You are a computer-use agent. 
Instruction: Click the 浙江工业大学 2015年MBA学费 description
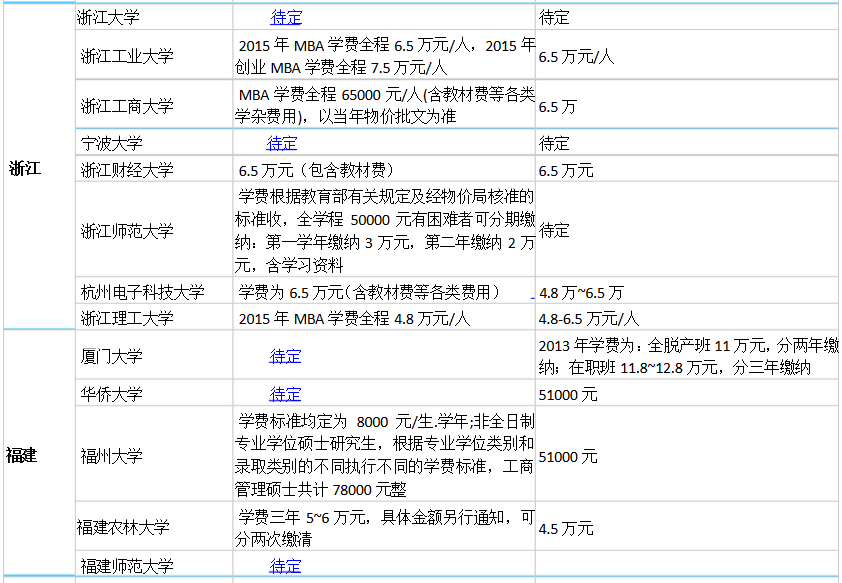pos(384,56)
